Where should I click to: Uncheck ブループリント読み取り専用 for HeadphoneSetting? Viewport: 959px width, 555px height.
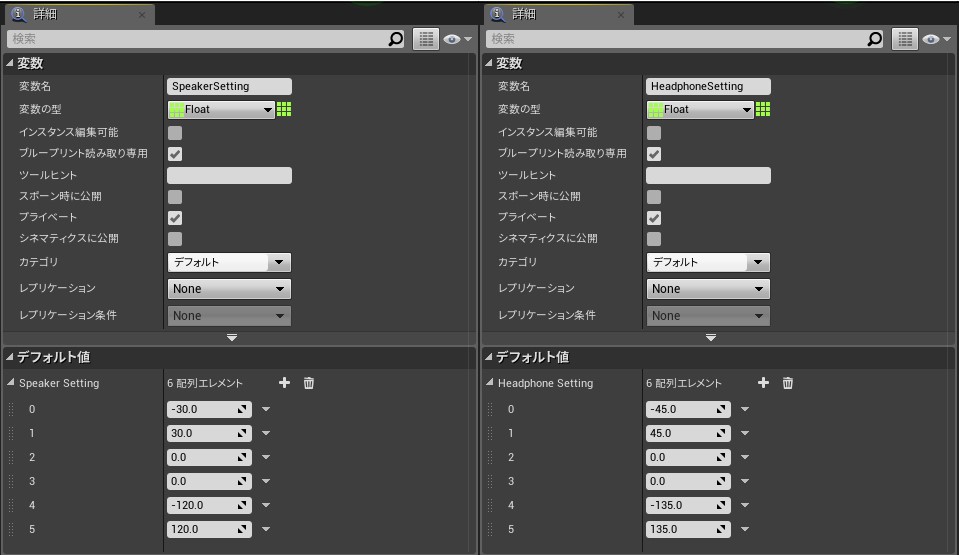[654, 154]
